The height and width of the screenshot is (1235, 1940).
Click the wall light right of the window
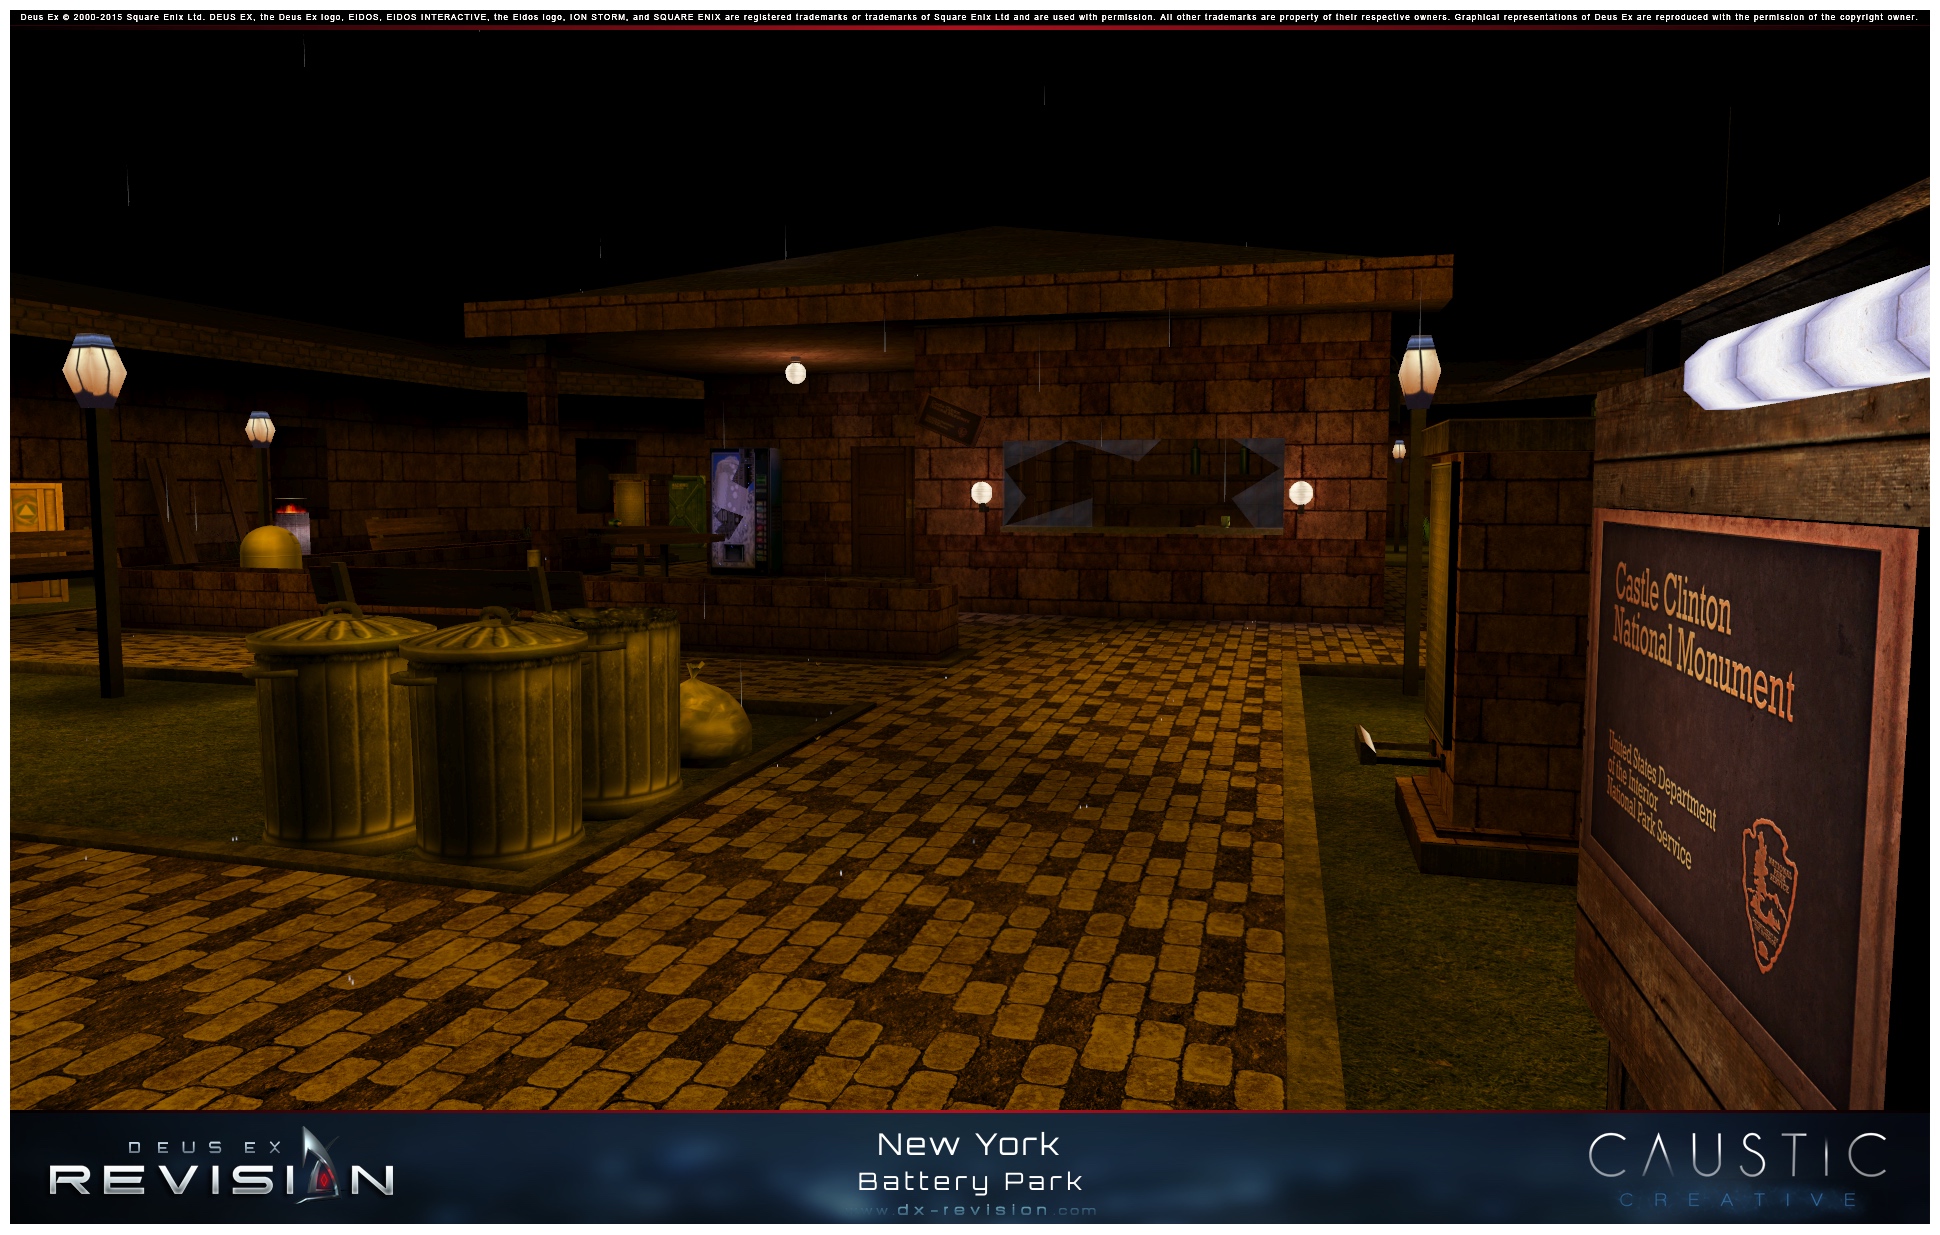click(1300, 493)
